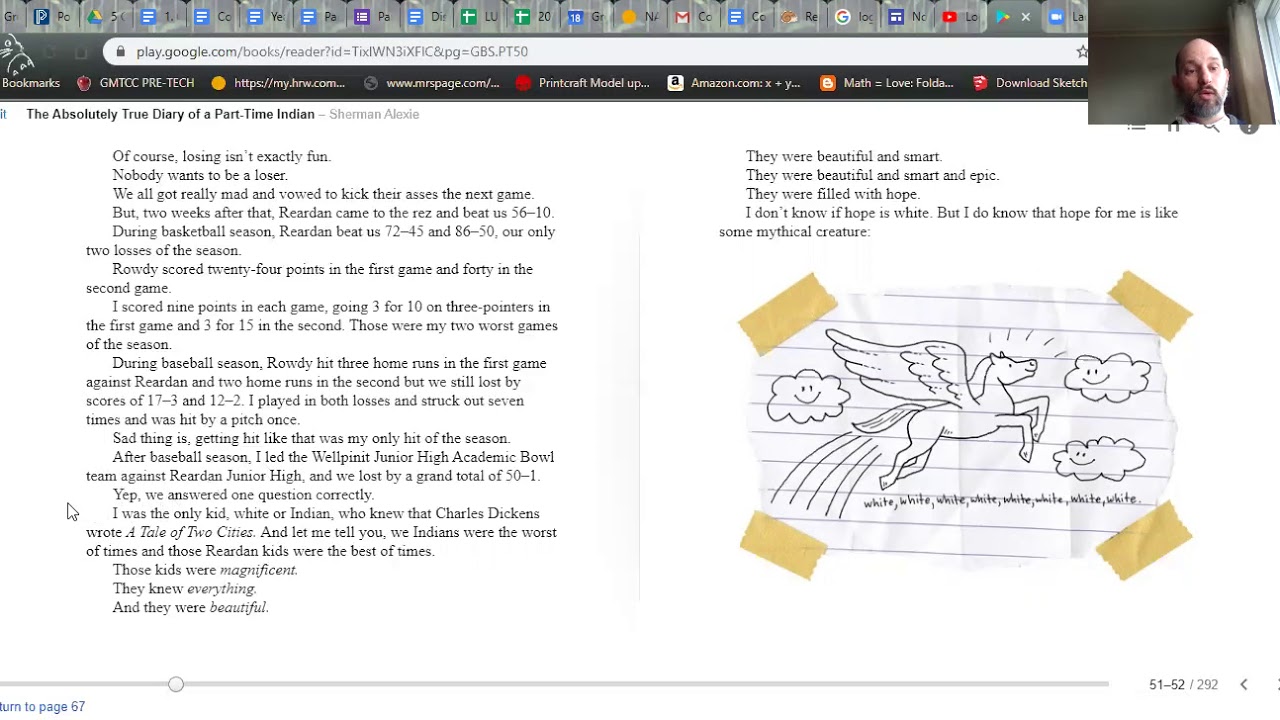Open the GMTCC PRE-TECH bookmark

[x=135, y=83]
